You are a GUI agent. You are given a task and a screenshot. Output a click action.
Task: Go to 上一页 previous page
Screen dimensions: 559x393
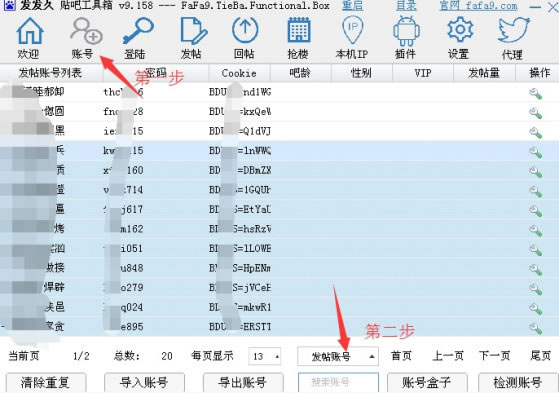[448, 356]
